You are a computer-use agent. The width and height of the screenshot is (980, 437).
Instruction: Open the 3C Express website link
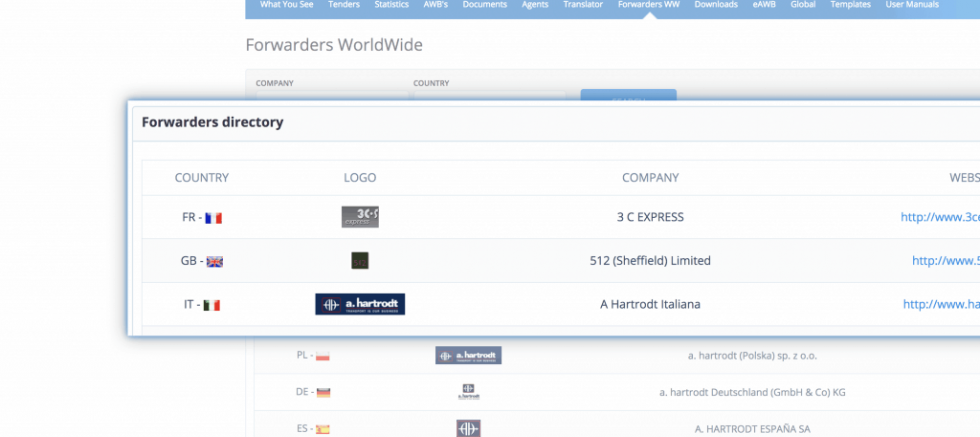939,217
